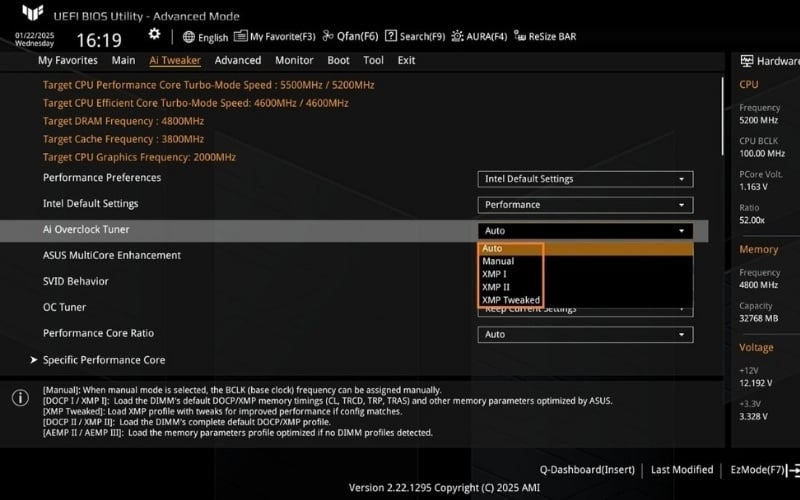The height and width of the screenshot is (500, 800).
Task: Select Manual from Ai Overclock Tuner list
Action: pos(498,261)
